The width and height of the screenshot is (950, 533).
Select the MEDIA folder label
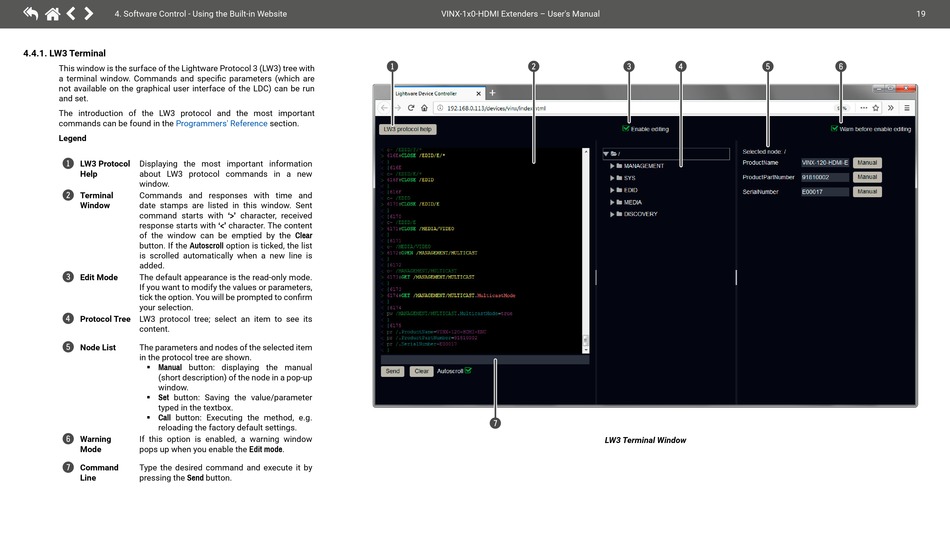(633, 202)
